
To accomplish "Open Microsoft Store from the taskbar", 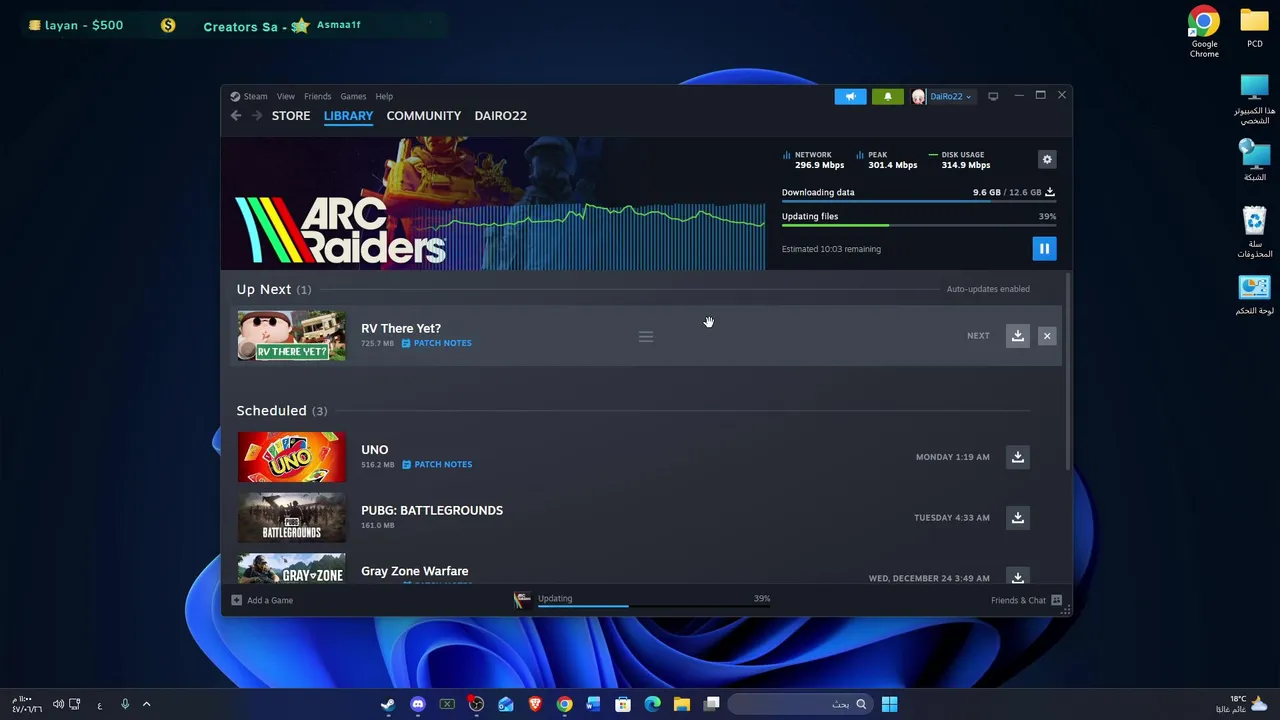I will 623,704.
